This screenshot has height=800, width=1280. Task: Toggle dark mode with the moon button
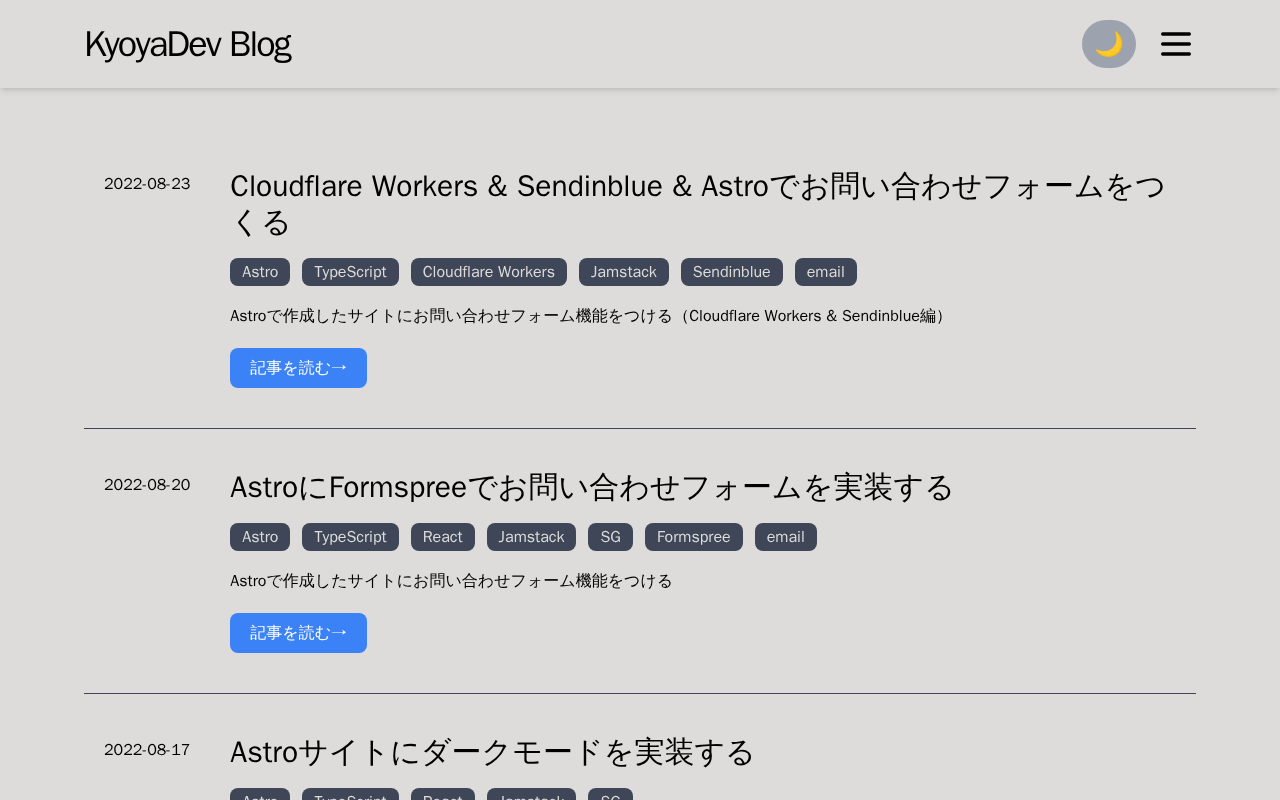point(1108,44)
